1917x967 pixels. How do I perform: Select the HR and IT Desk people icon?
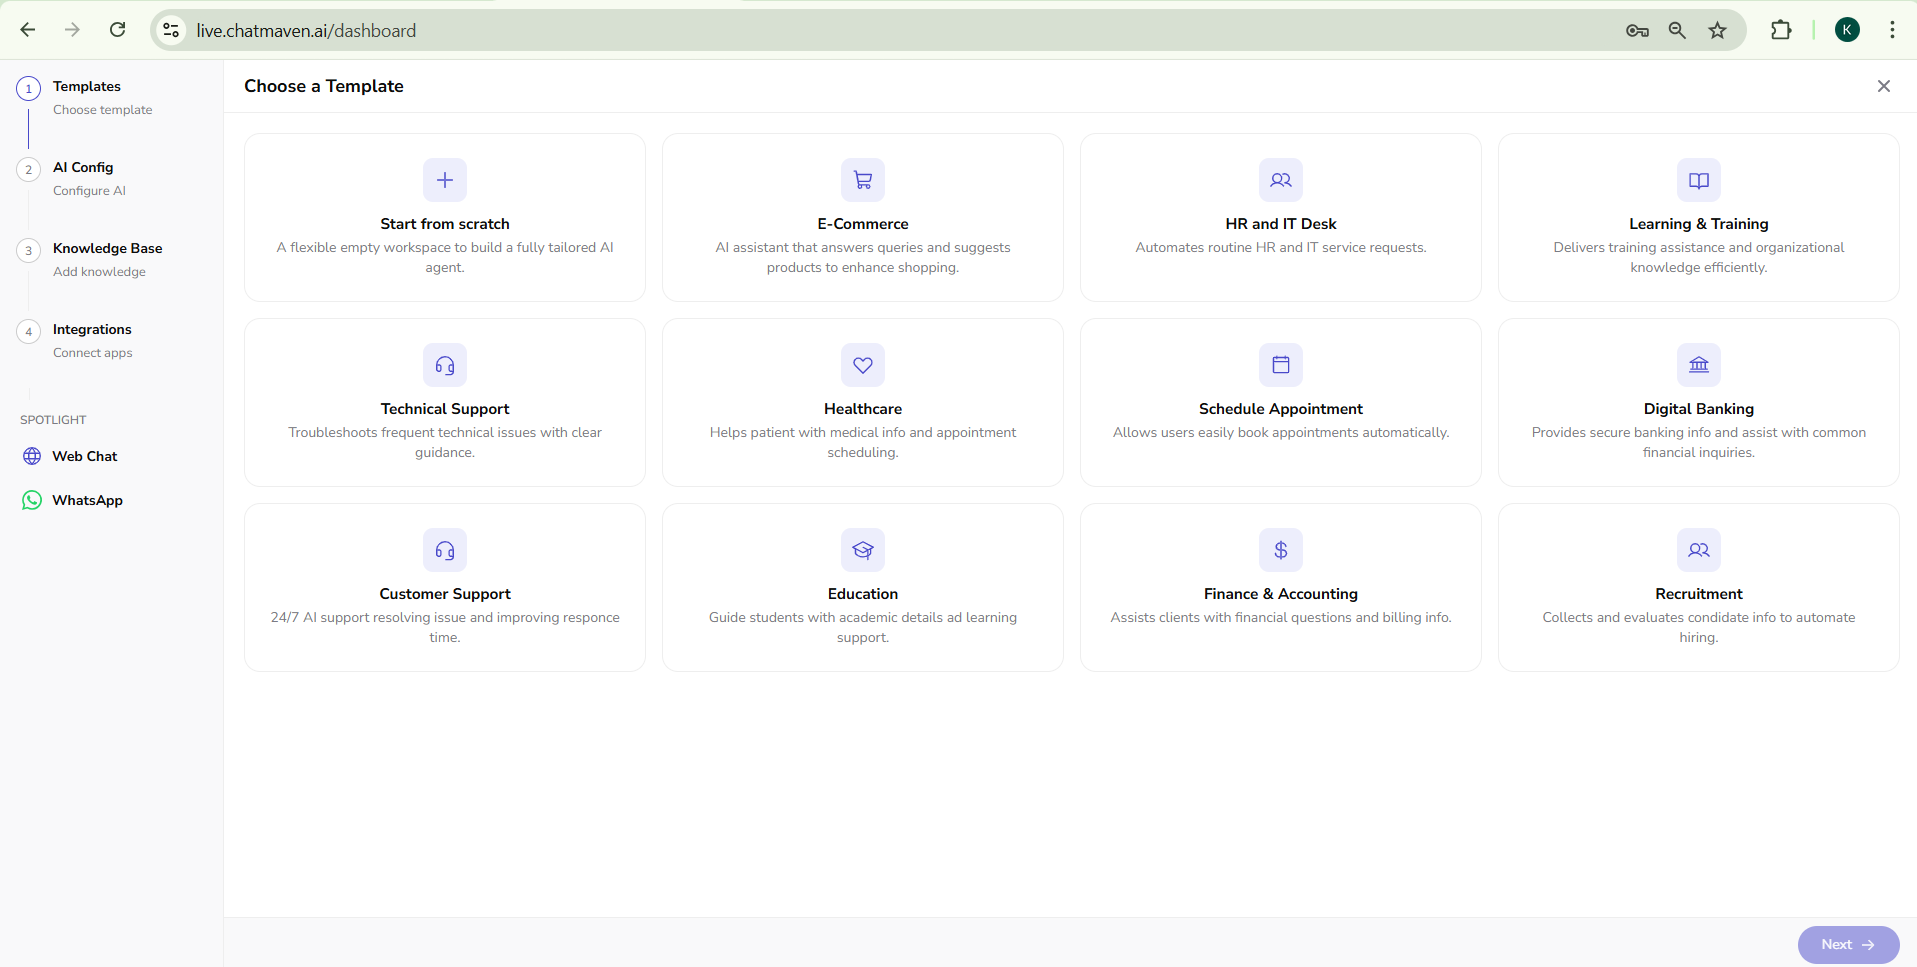tap(1280, 180)
